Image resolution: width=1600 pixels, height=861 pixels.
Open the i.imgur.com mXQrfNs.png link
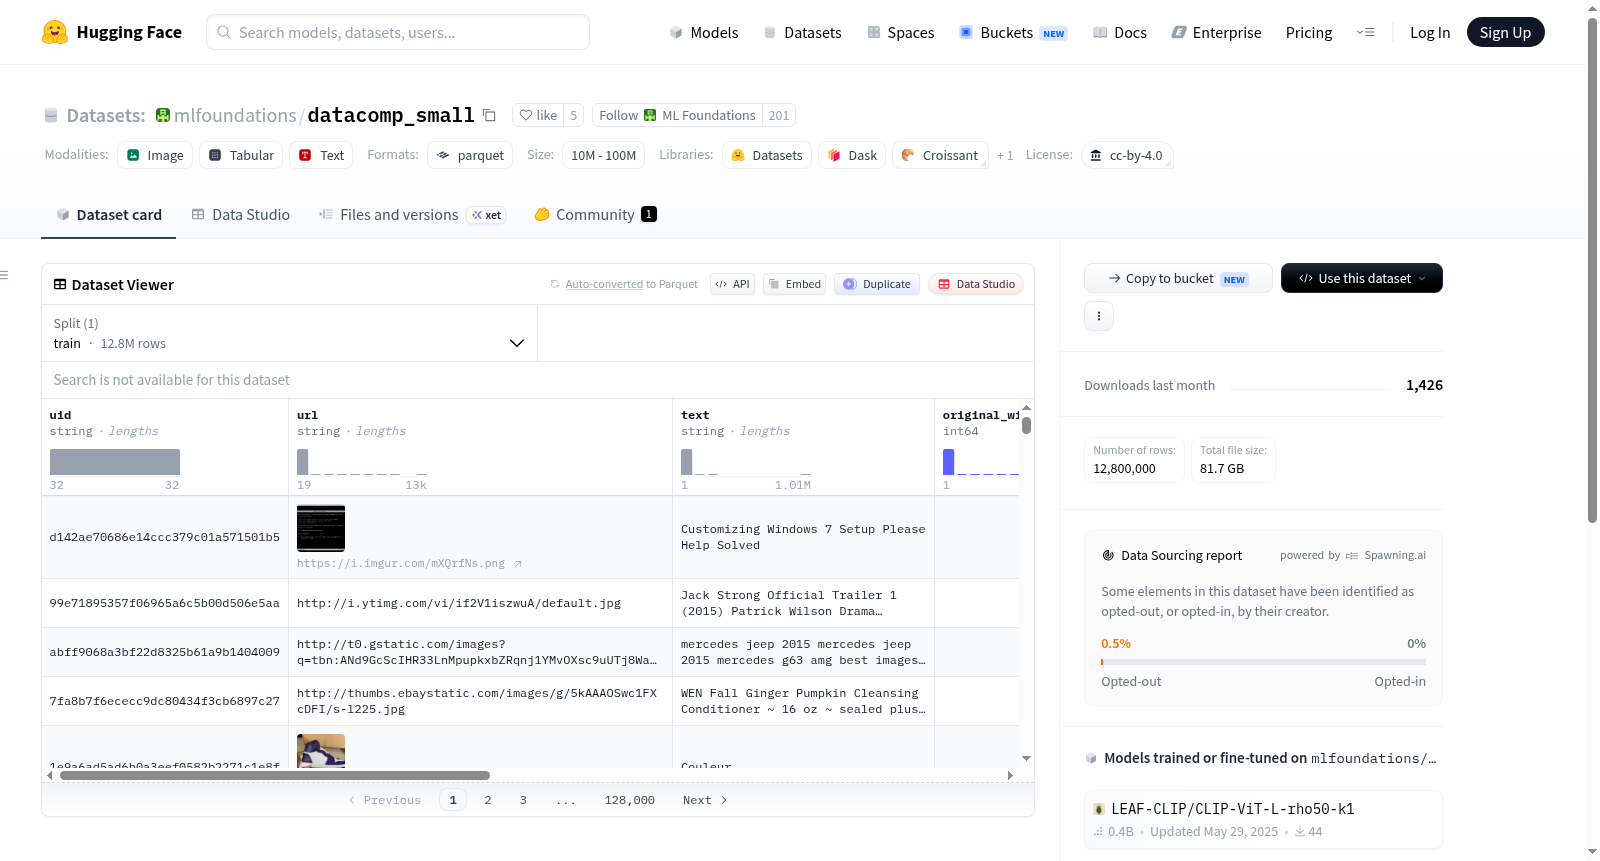(x=409, y=564)
